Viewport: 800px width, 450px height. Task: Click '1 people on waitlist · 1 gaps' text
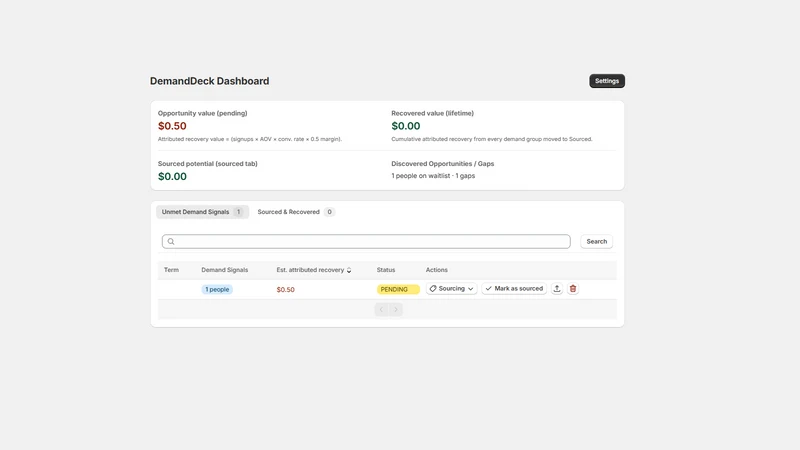(433, 176)
